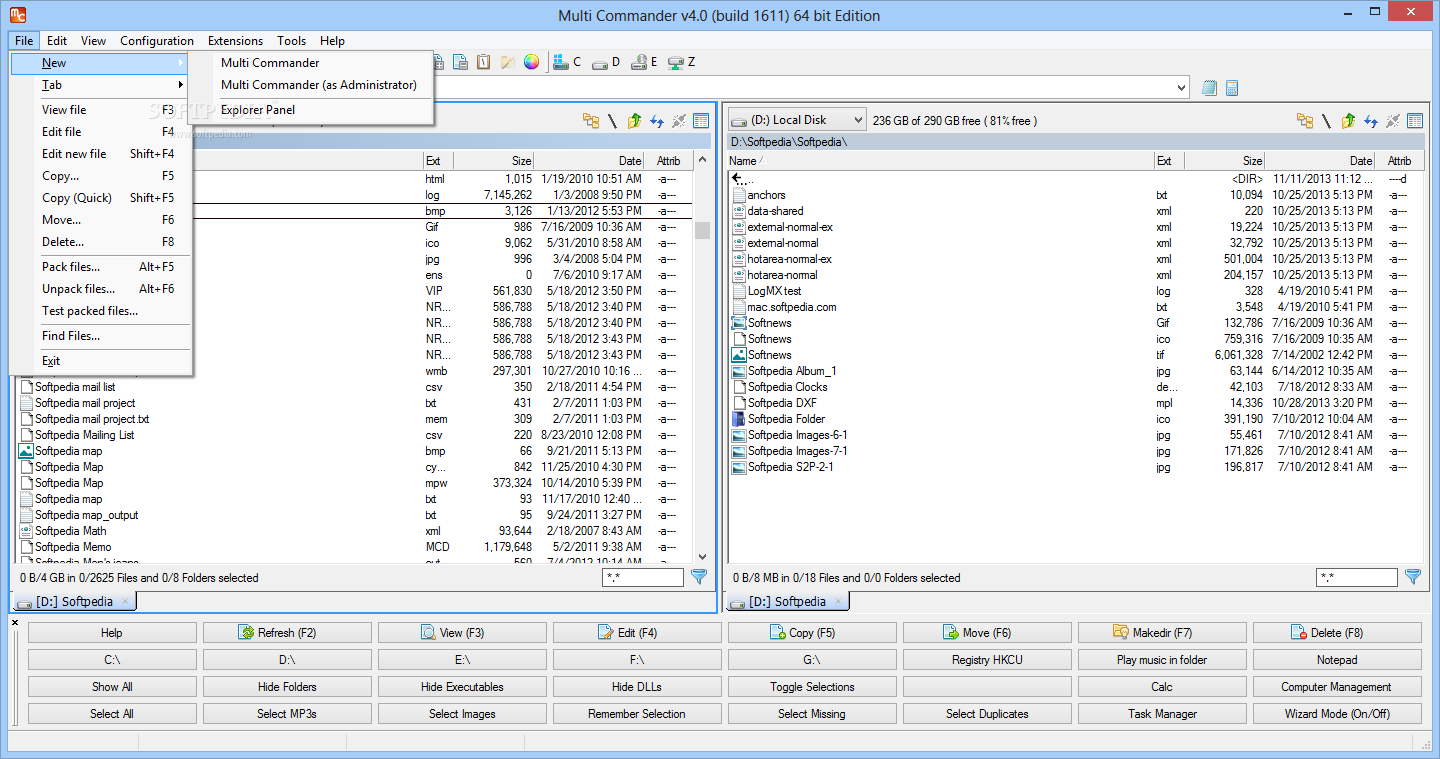The image size is (1440, 759).
Task: Close the right panel Softpedia tab
Action: point(838,601)
